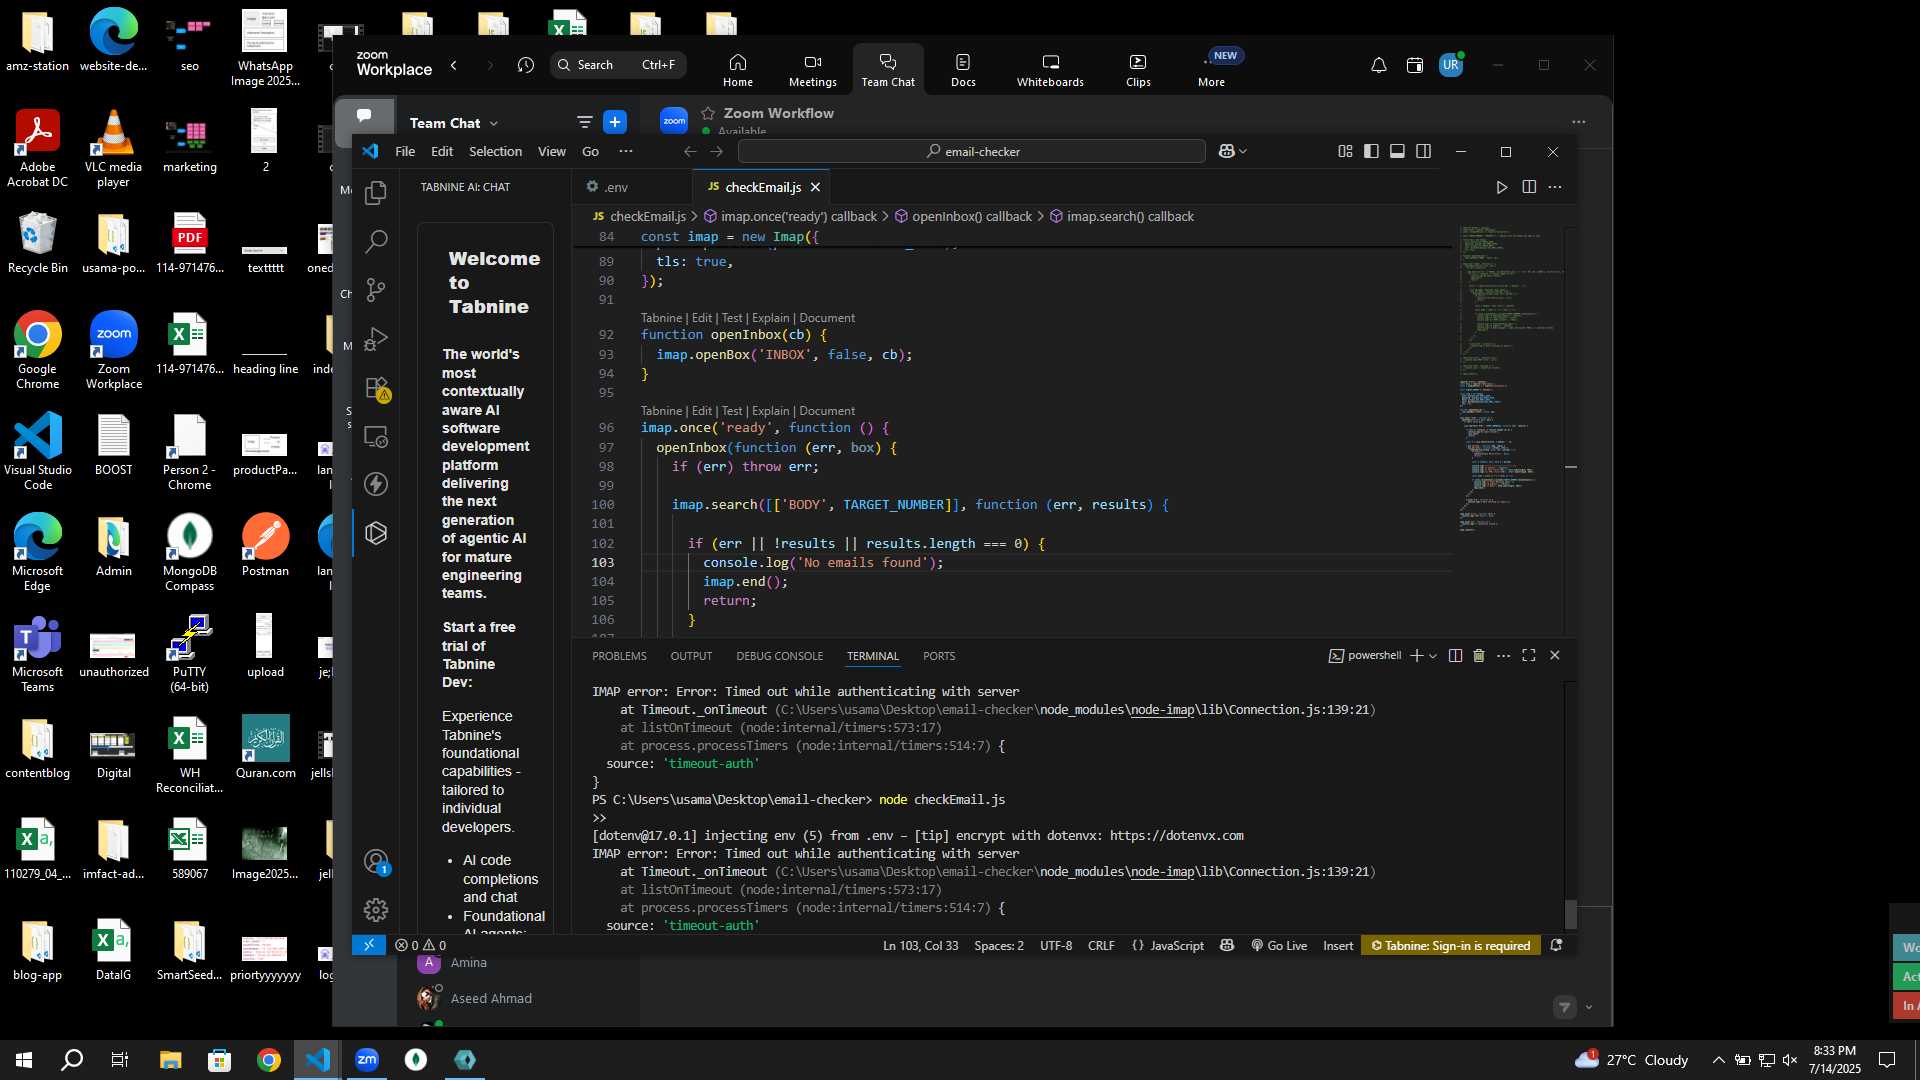Open the Explorer view in VS Code
The image size is (1920, 1080).
(x=376, y=192)
